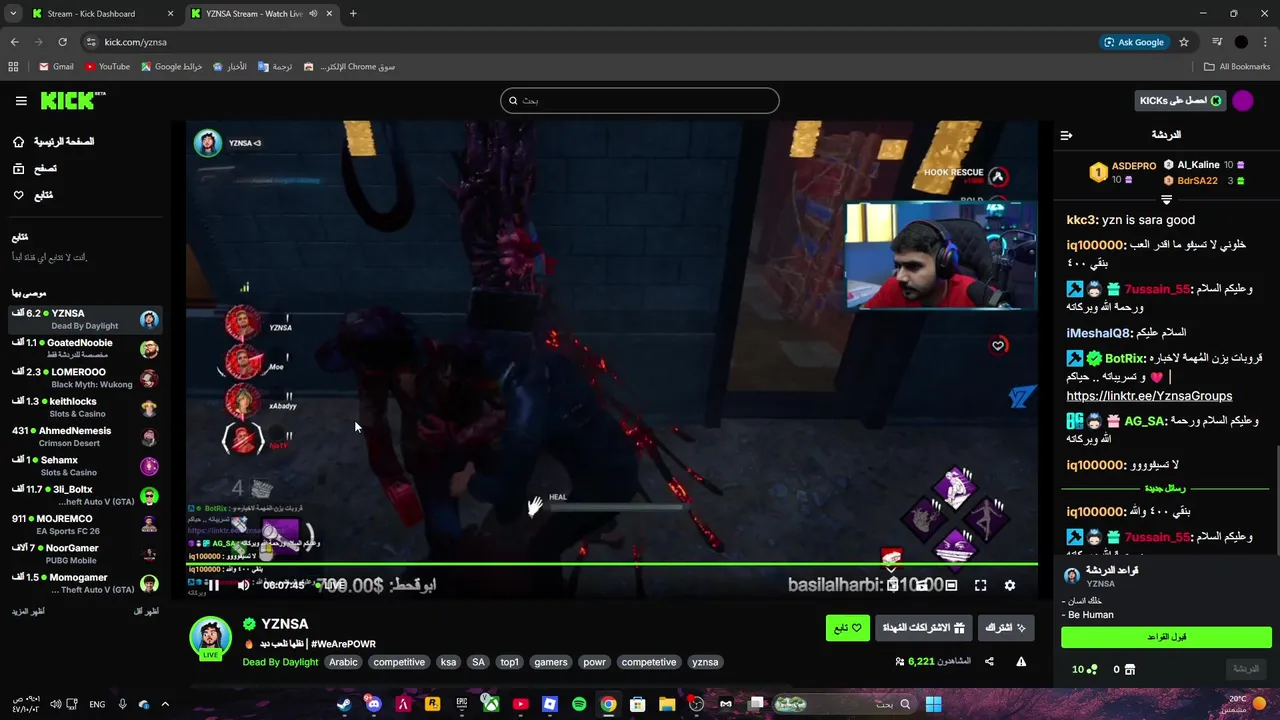Viewport: 1280px width, 720px height.
Task: Share the stream icon
Action: 989,662
